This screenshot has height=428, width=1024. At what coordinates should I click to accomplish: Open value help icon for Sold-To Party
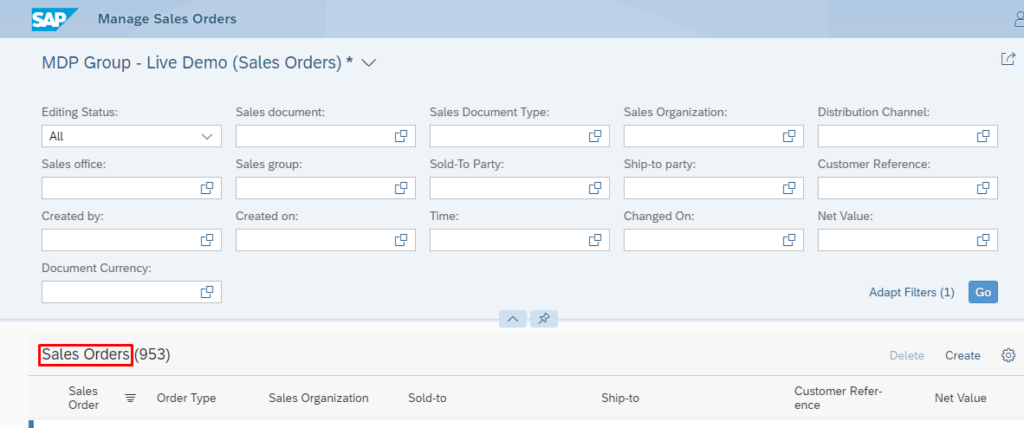coord(595,188)
